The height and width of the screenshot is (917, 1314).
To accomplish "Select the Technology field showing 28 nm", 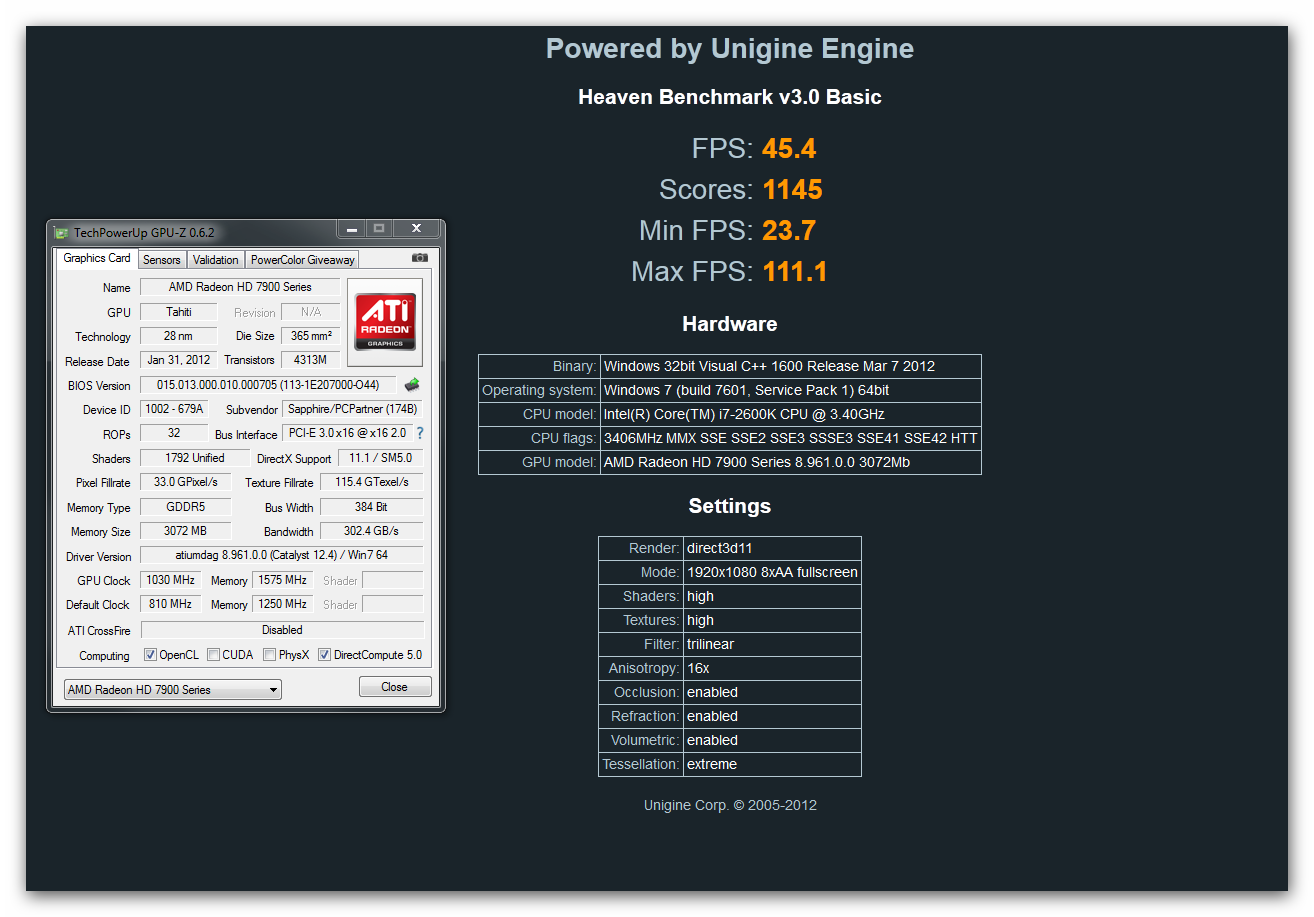I will pos(179,336).
